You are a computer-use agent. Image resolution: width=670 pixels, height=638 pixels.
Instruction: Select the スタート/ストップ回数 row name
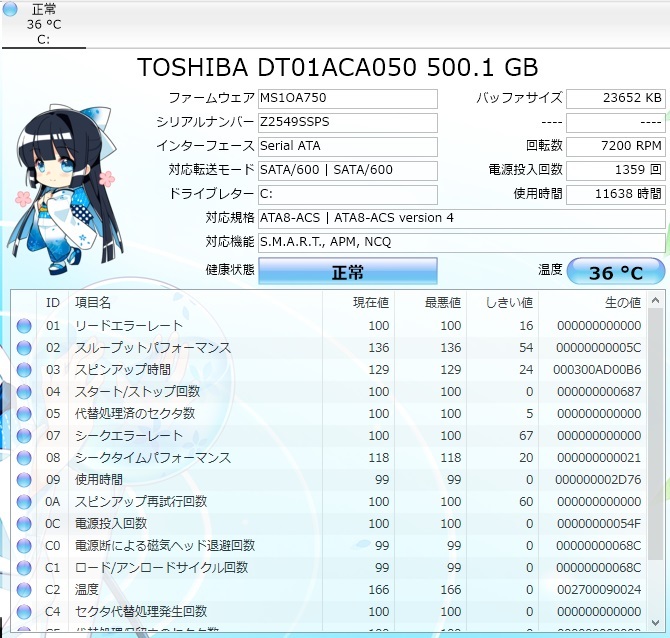coord(137,391)
